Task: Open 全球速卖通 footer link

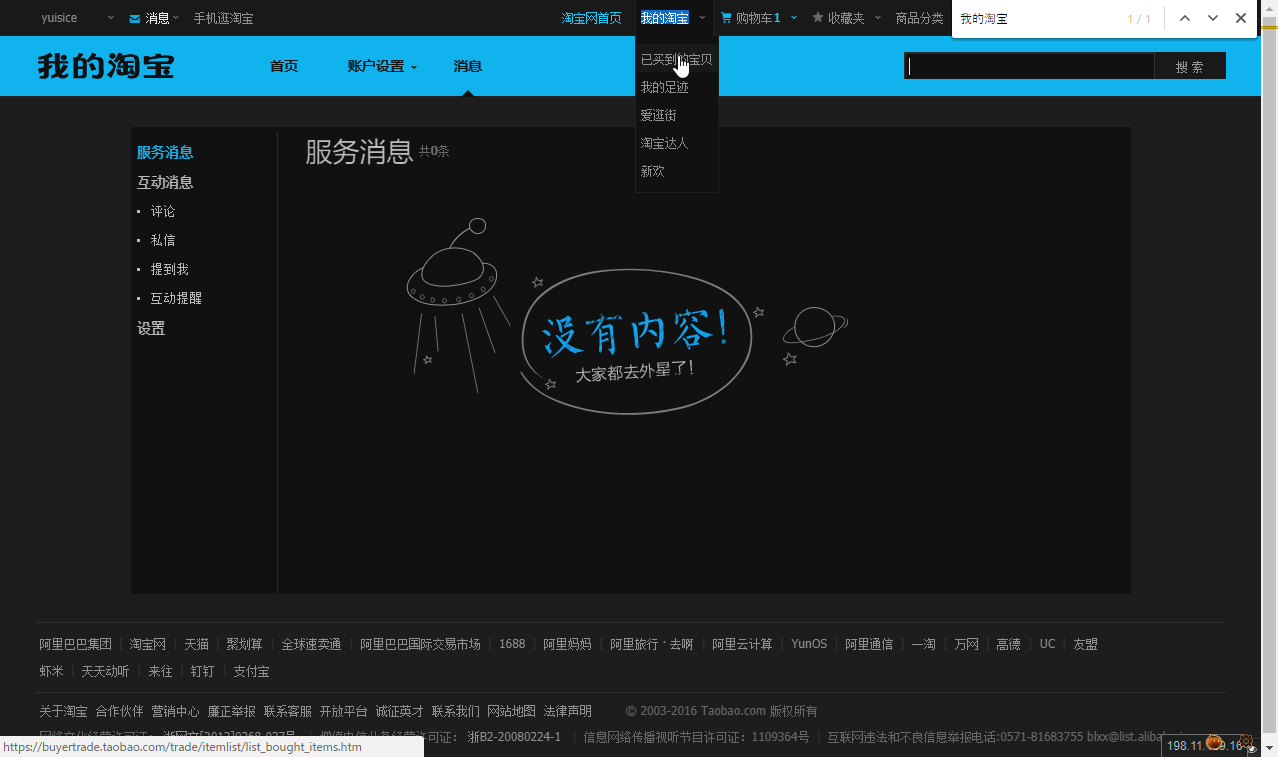Action: (x=311, y=644)
